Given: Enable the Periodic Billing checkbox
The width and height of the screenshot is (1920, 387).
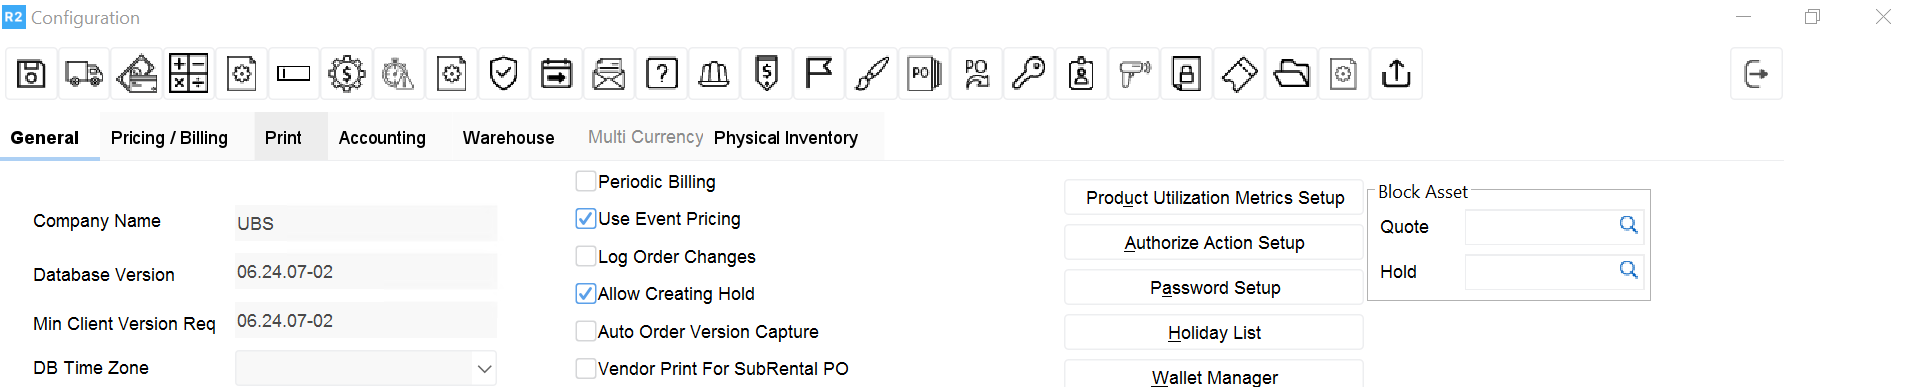Looking at the screenshot, I should click(586, 181).
